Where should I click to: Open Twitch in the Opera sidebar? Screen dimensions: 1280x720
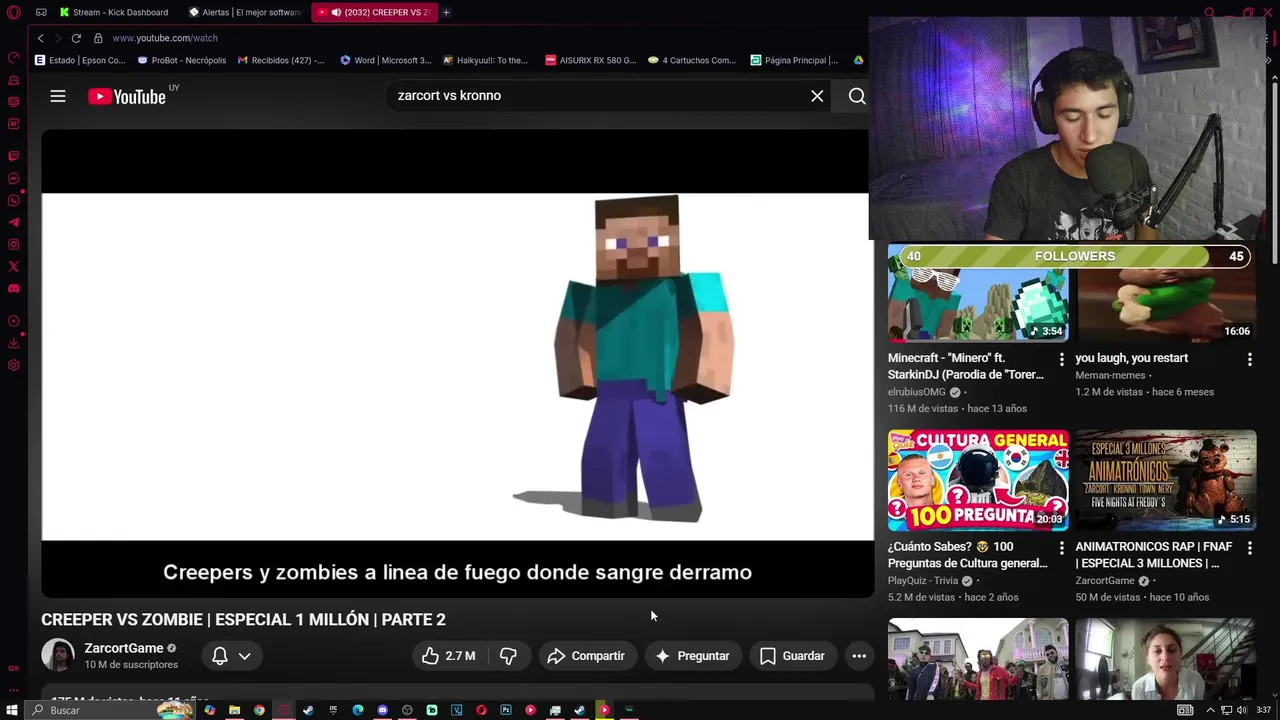(x=13, y=156)
